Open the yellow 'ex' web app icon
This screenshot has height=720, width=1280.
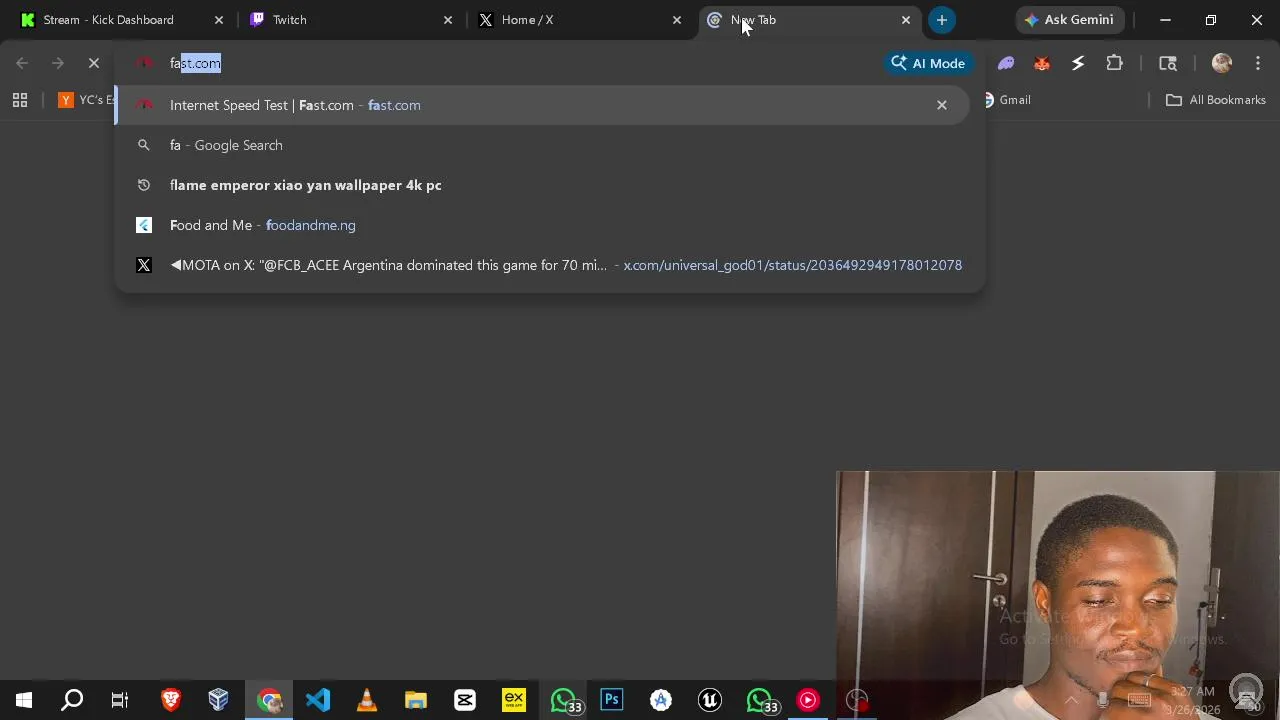(514, 700)
